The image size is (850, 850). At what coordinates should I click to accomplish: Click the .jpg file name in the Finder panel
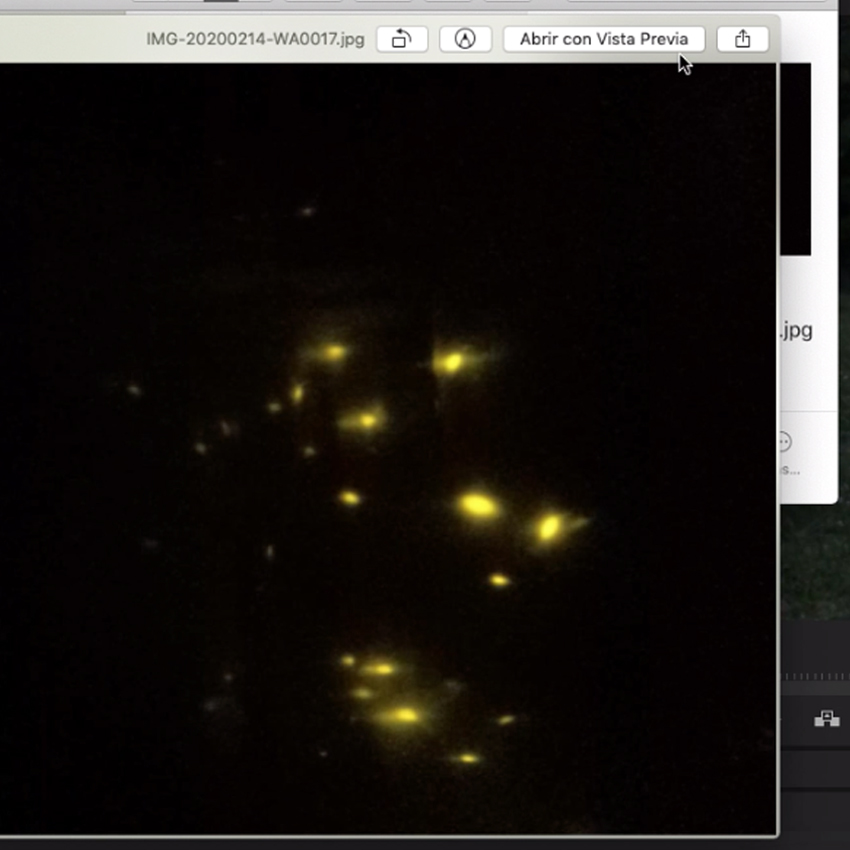[x=796, y=331]
